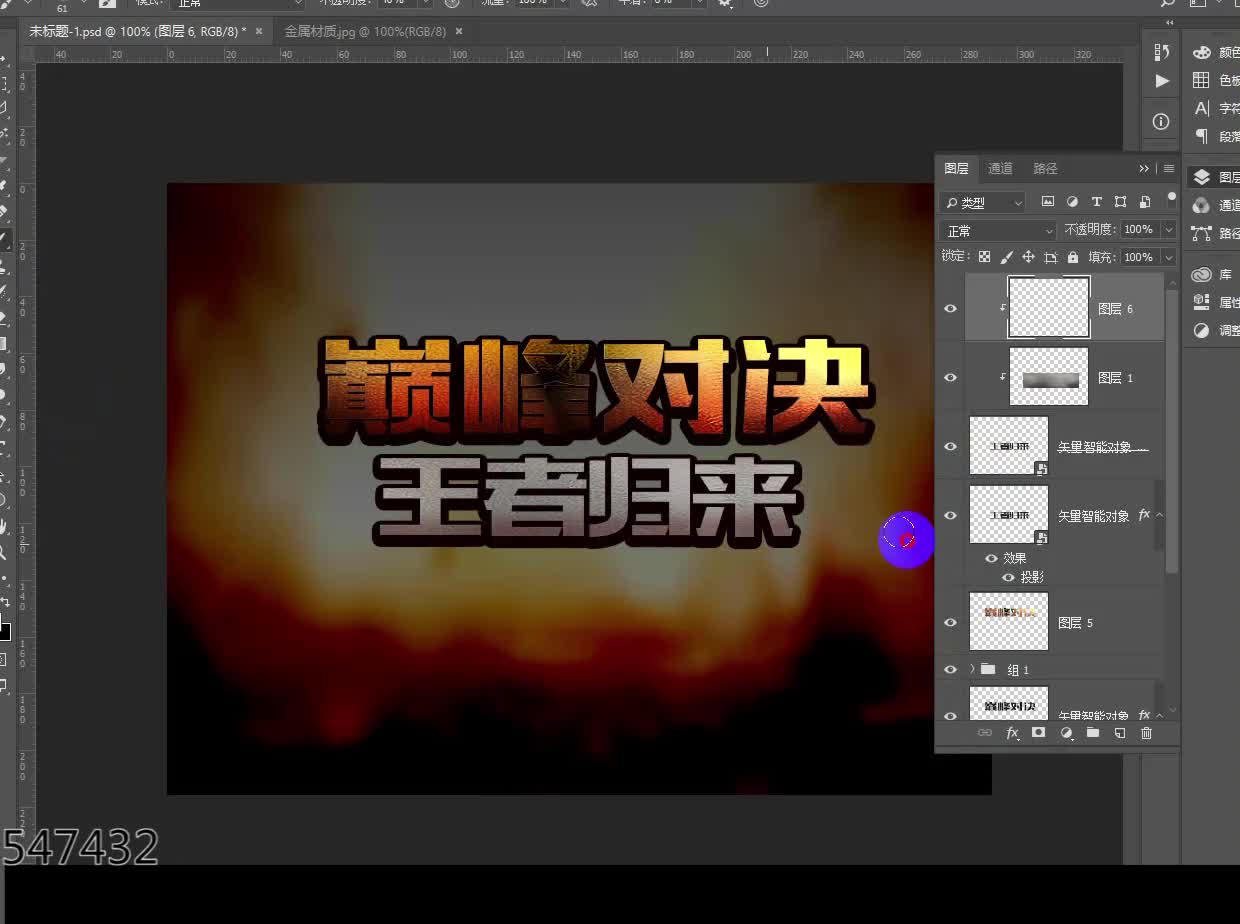The height and width of the screenshot is (924, 1240).
Task: Add a layer mask from panel bottom
Action: point(1040,734)
